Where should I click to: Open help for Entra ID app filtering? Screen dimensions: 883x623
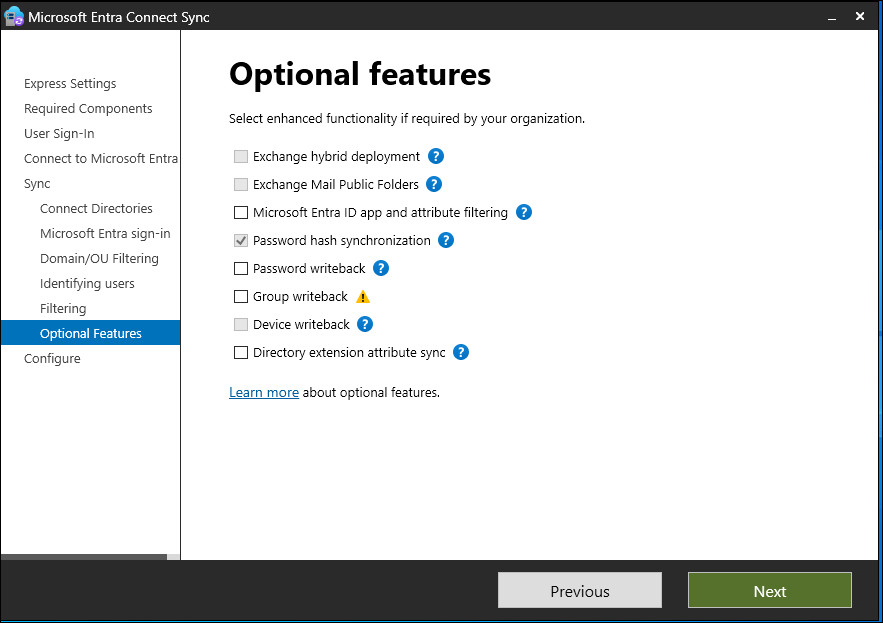523,212
